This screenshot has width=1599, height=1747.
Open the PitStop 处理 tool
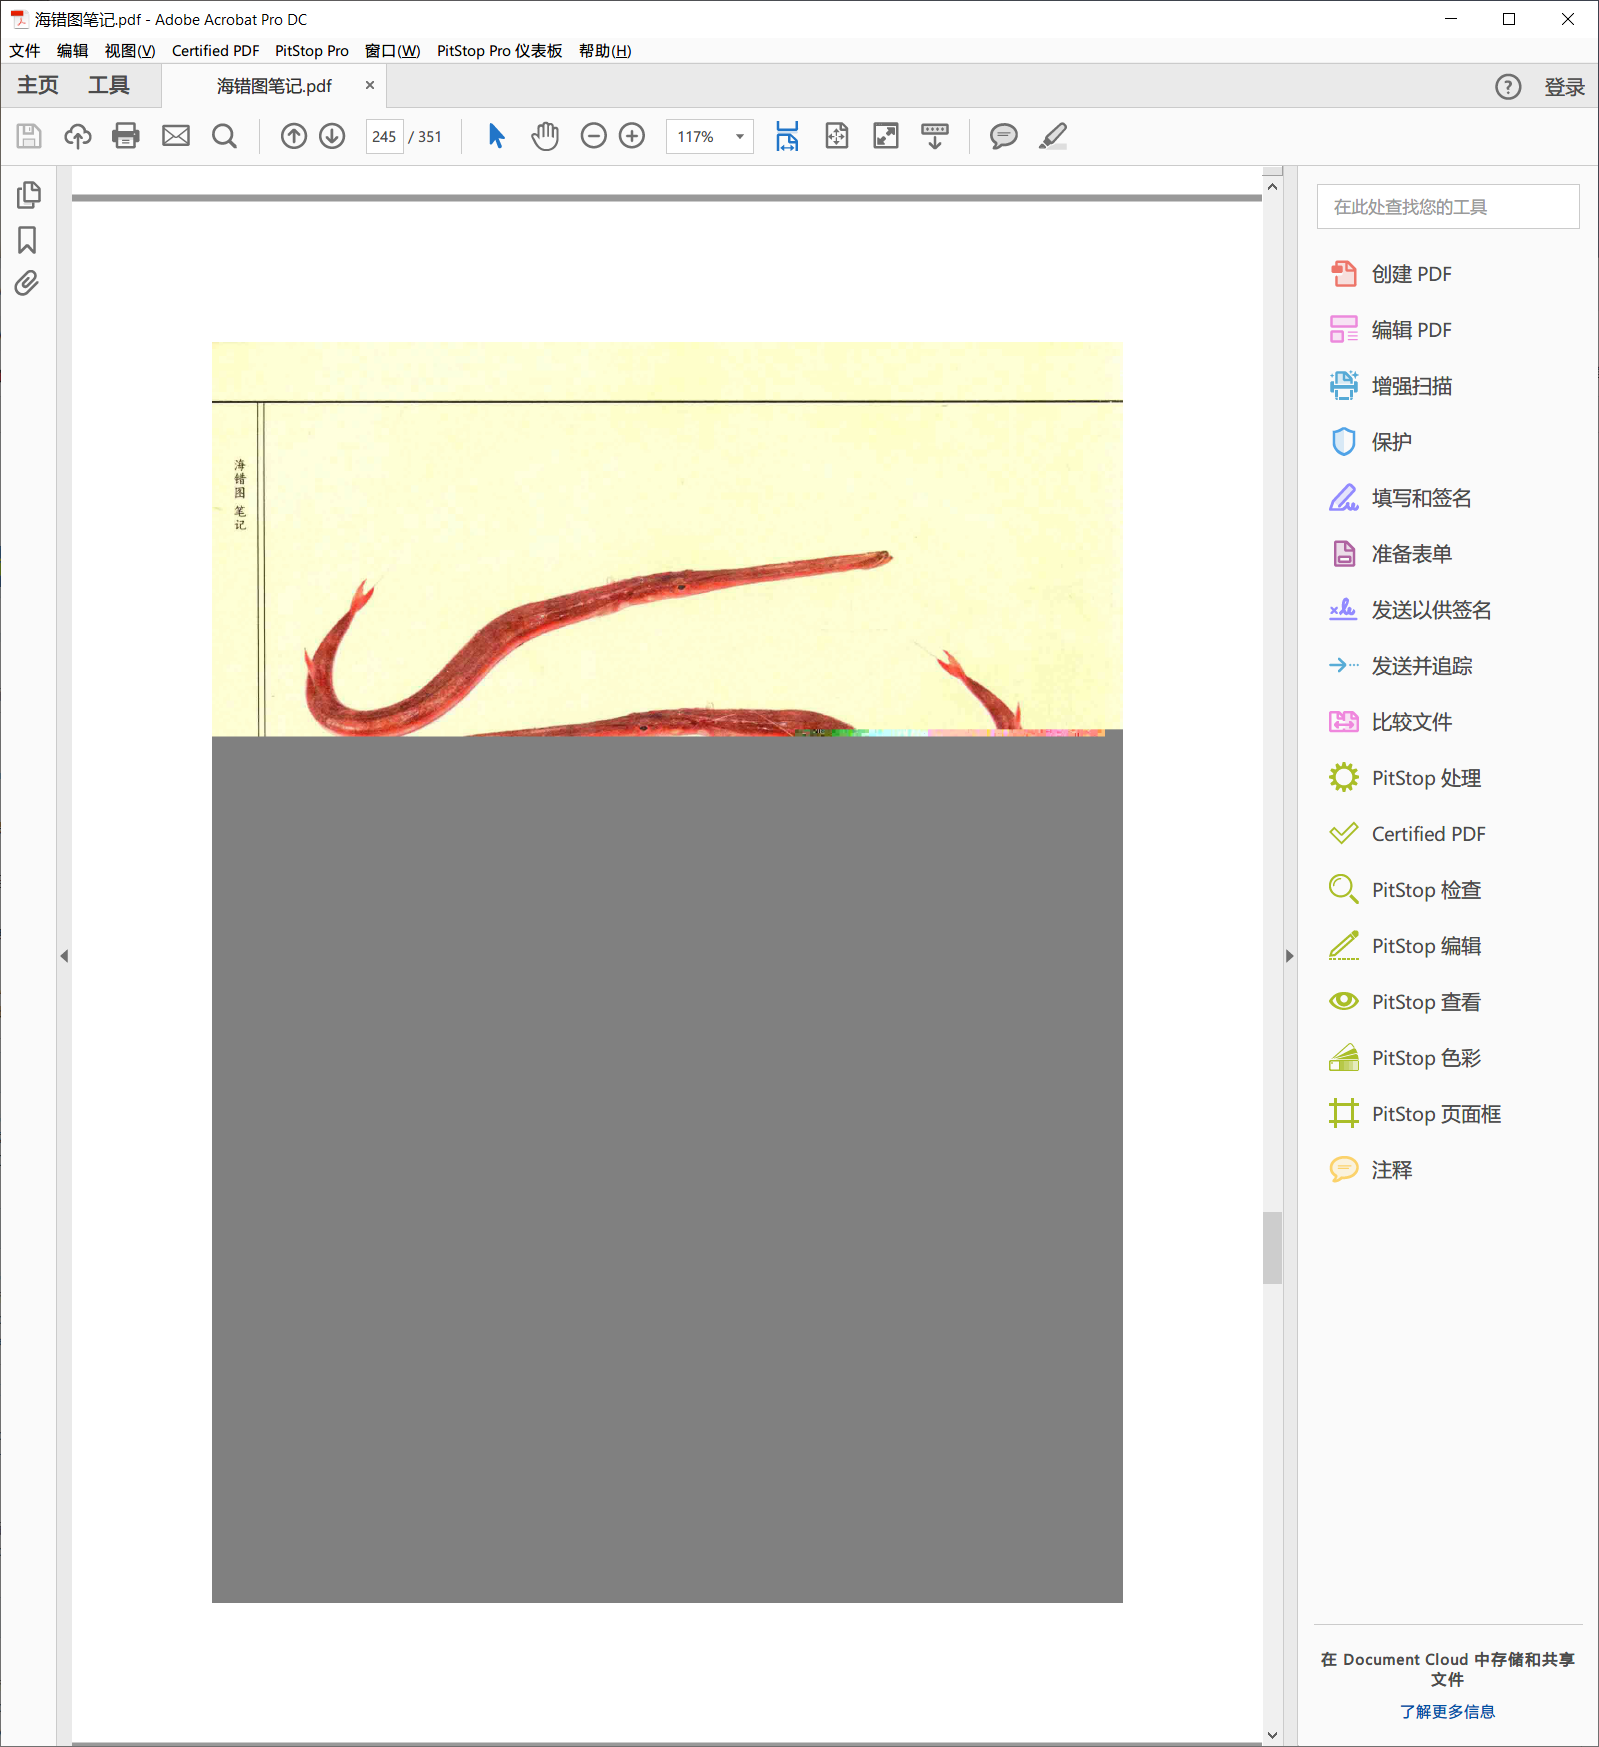[1406, 778]
